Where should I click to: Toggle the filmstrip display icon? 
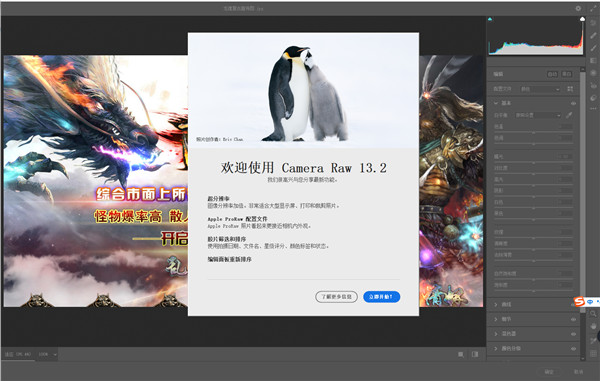point(461,355)
